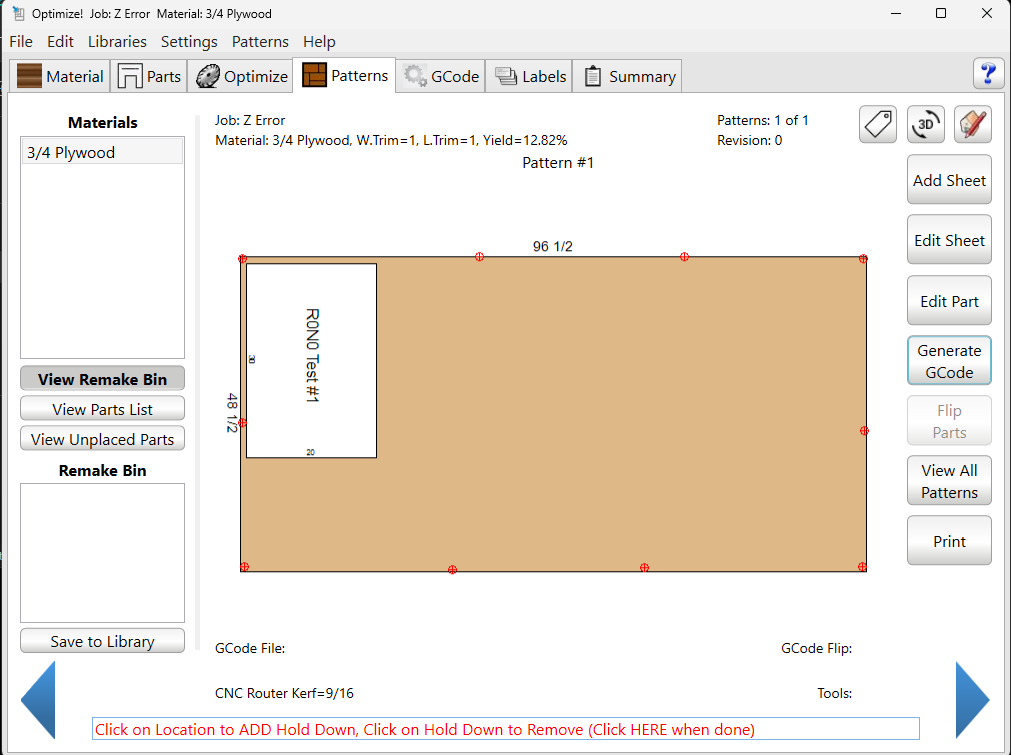The width and height of the screenshot is (1011, 755).
Task: Open the Labels tab
Action: tap(530, 77)
